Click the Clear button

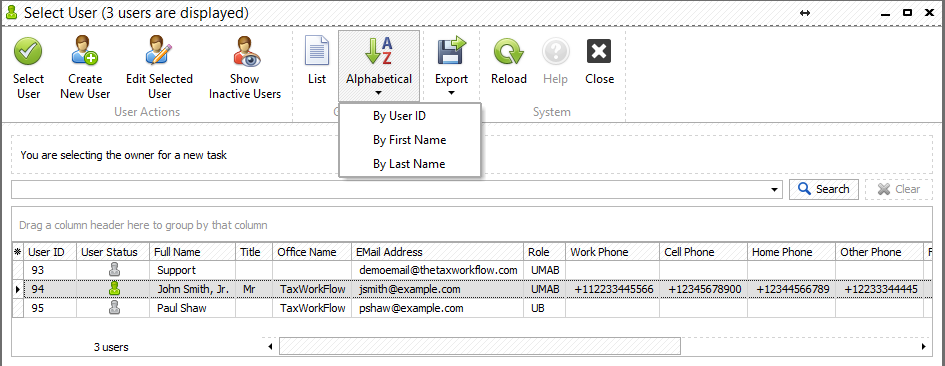coord(899,189)
